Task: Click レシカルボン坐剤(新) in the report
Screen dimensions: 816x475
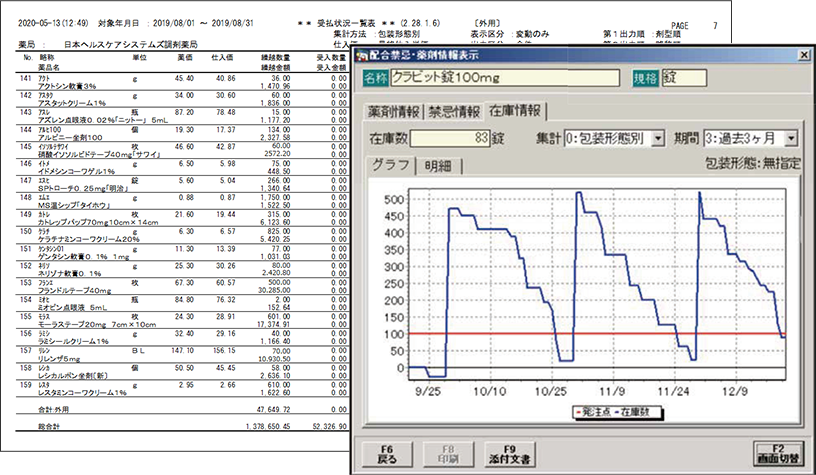Action: click(73, 376)
